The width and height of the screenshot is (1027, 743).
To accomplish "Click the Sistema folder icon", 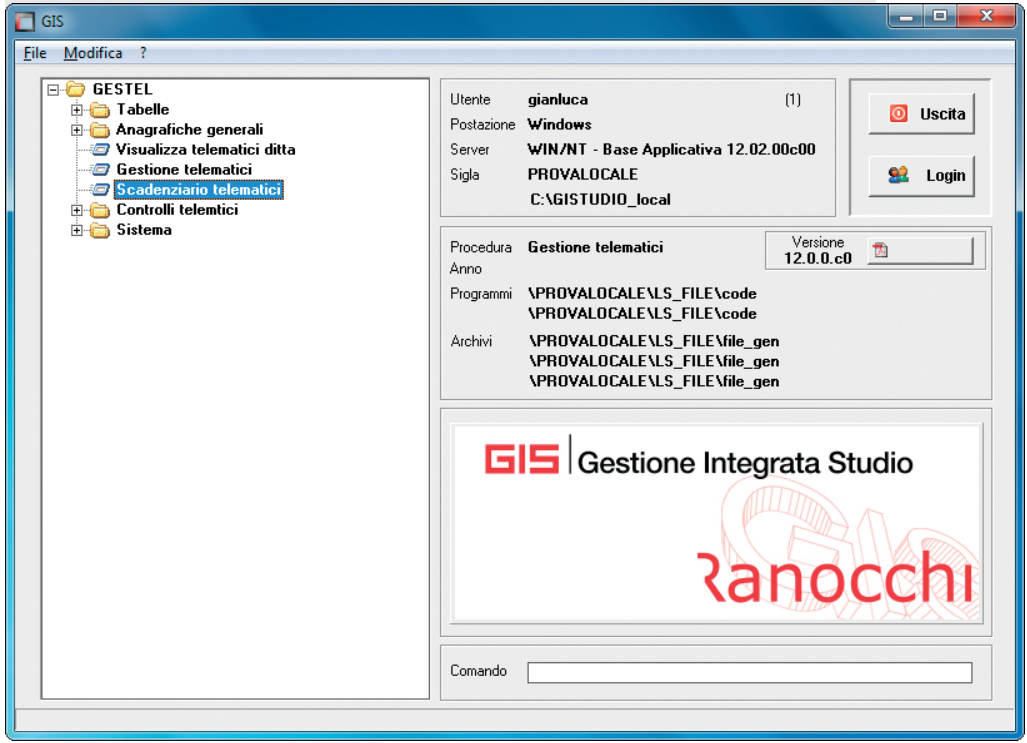I will [x=100, y=231].
